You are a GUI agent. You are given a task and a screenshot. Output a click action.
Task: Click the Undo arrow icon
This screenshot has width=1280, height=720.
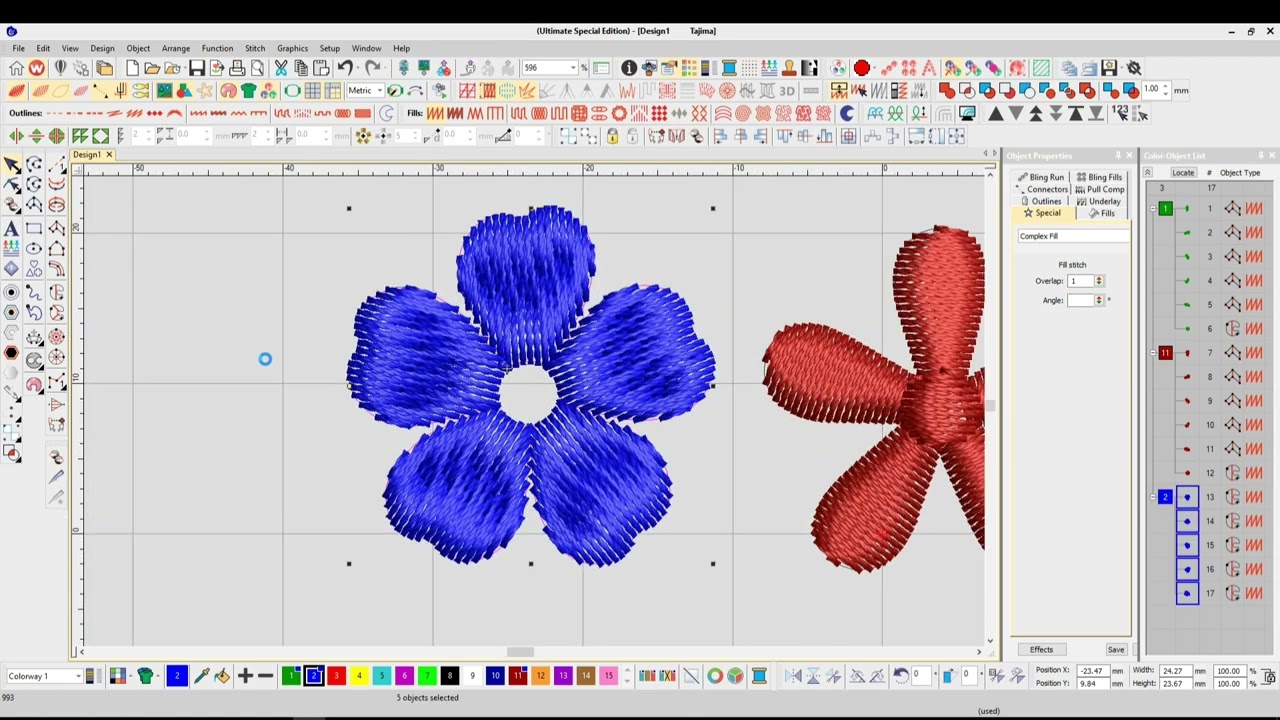point(346,68)
